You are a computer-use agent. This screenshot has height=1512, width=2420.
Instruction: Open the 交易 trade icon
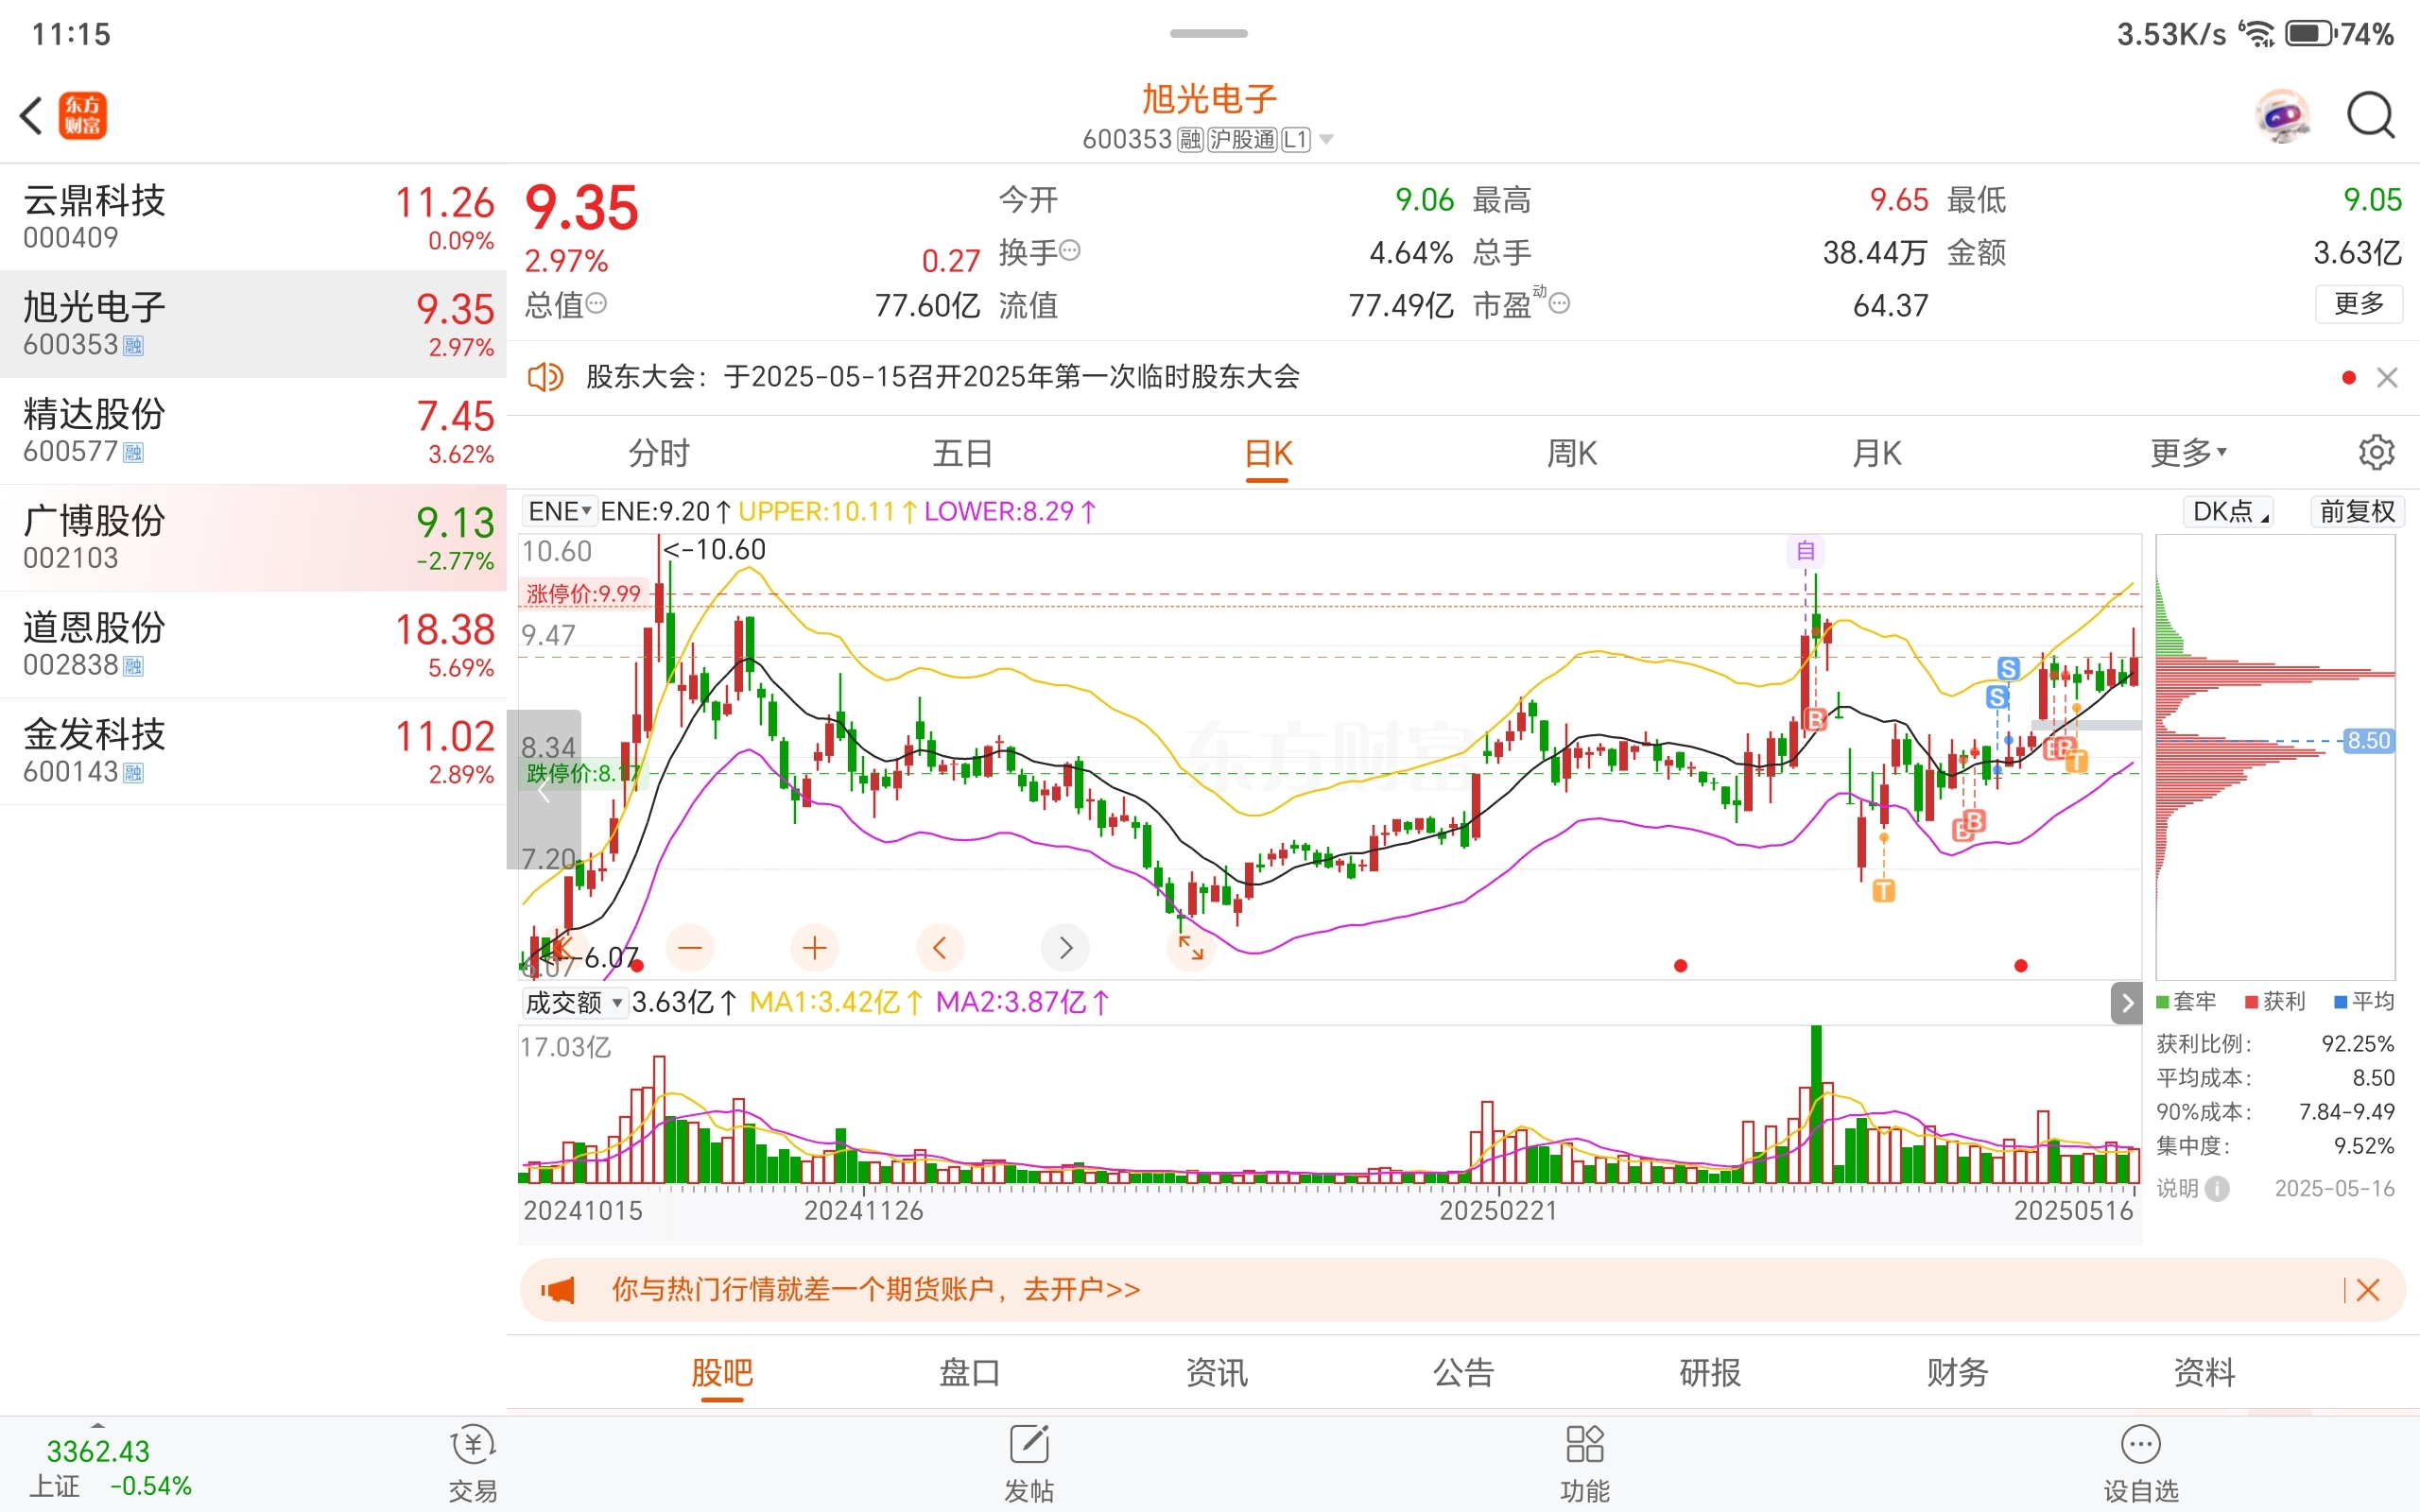473,1465
